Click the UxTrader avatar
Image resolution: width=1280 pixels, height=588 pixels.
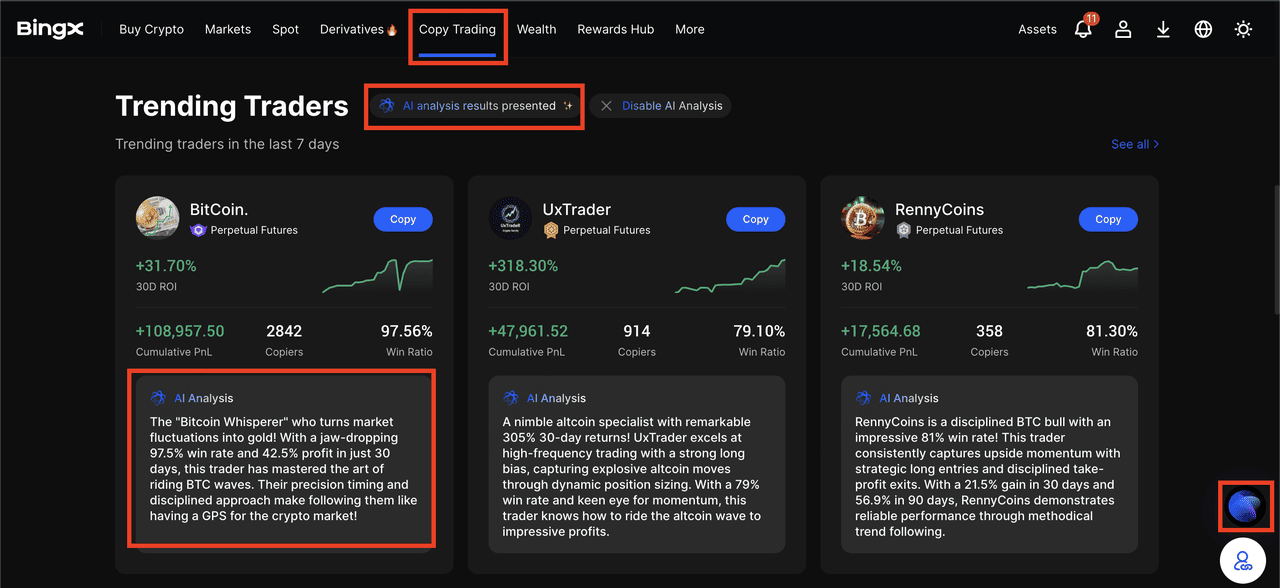[510, 218]
